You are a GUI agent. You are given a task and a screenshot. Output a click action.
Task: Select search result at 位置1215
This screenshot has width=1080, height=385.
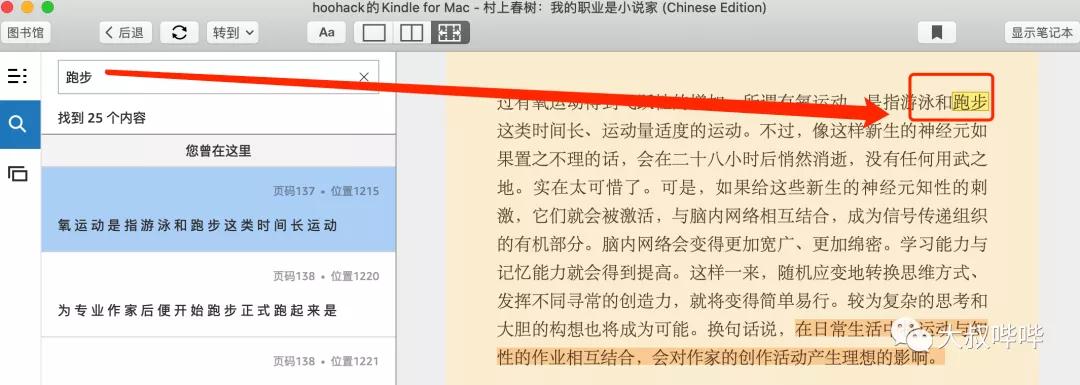(x=218, y=209)
